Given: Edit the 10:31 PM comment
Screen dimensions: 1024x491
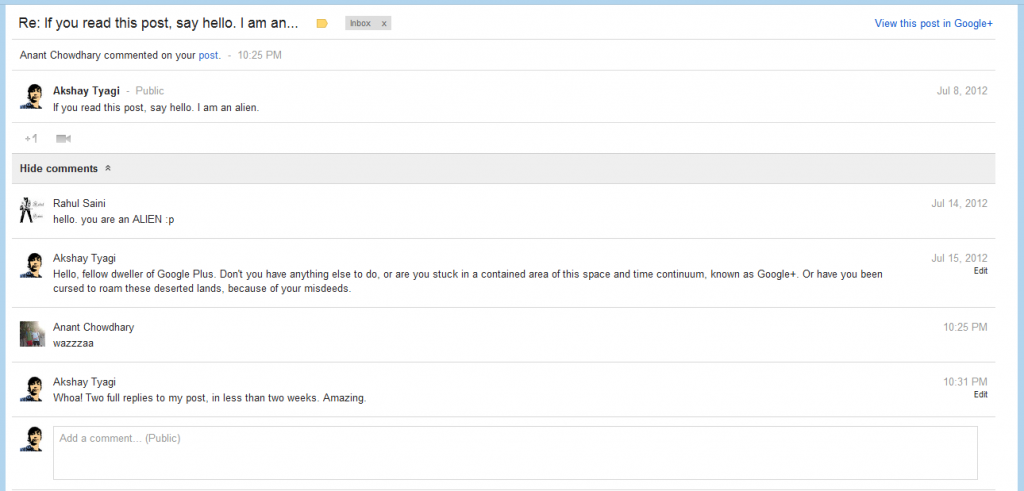Looking at the screenshot, I should tap(980, 394).
